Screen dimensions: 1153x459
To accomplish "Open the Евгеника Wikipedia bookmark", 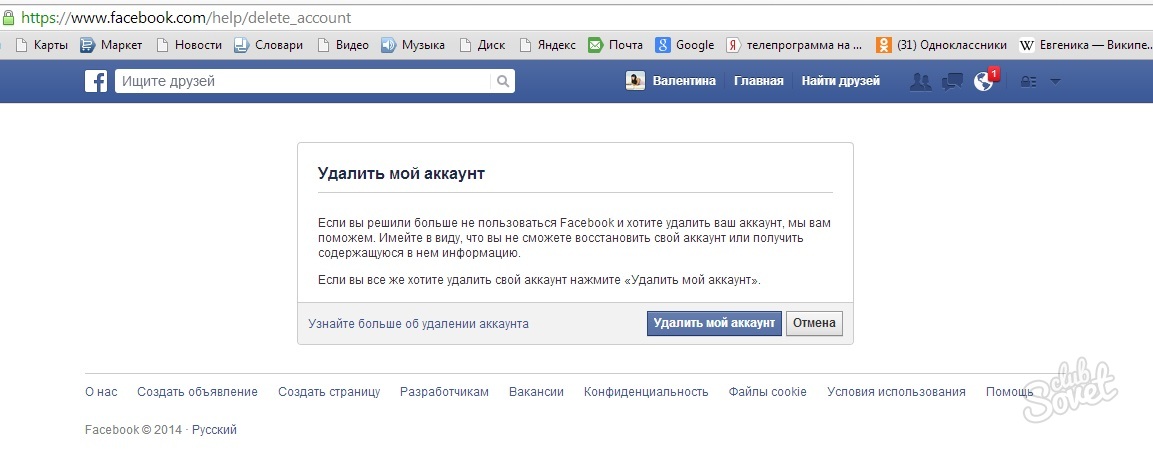I will coord(1085,45).
